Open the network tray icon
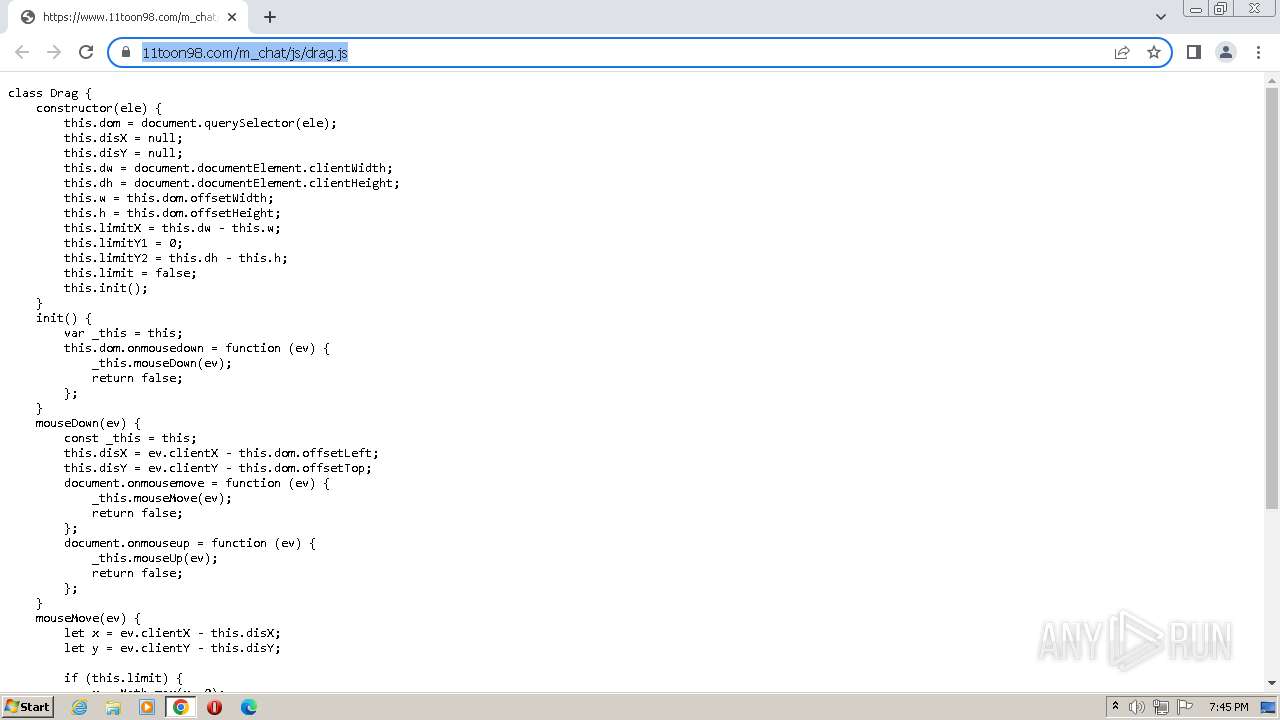This screenshot has height=720, width=1280. (1161, 707)
